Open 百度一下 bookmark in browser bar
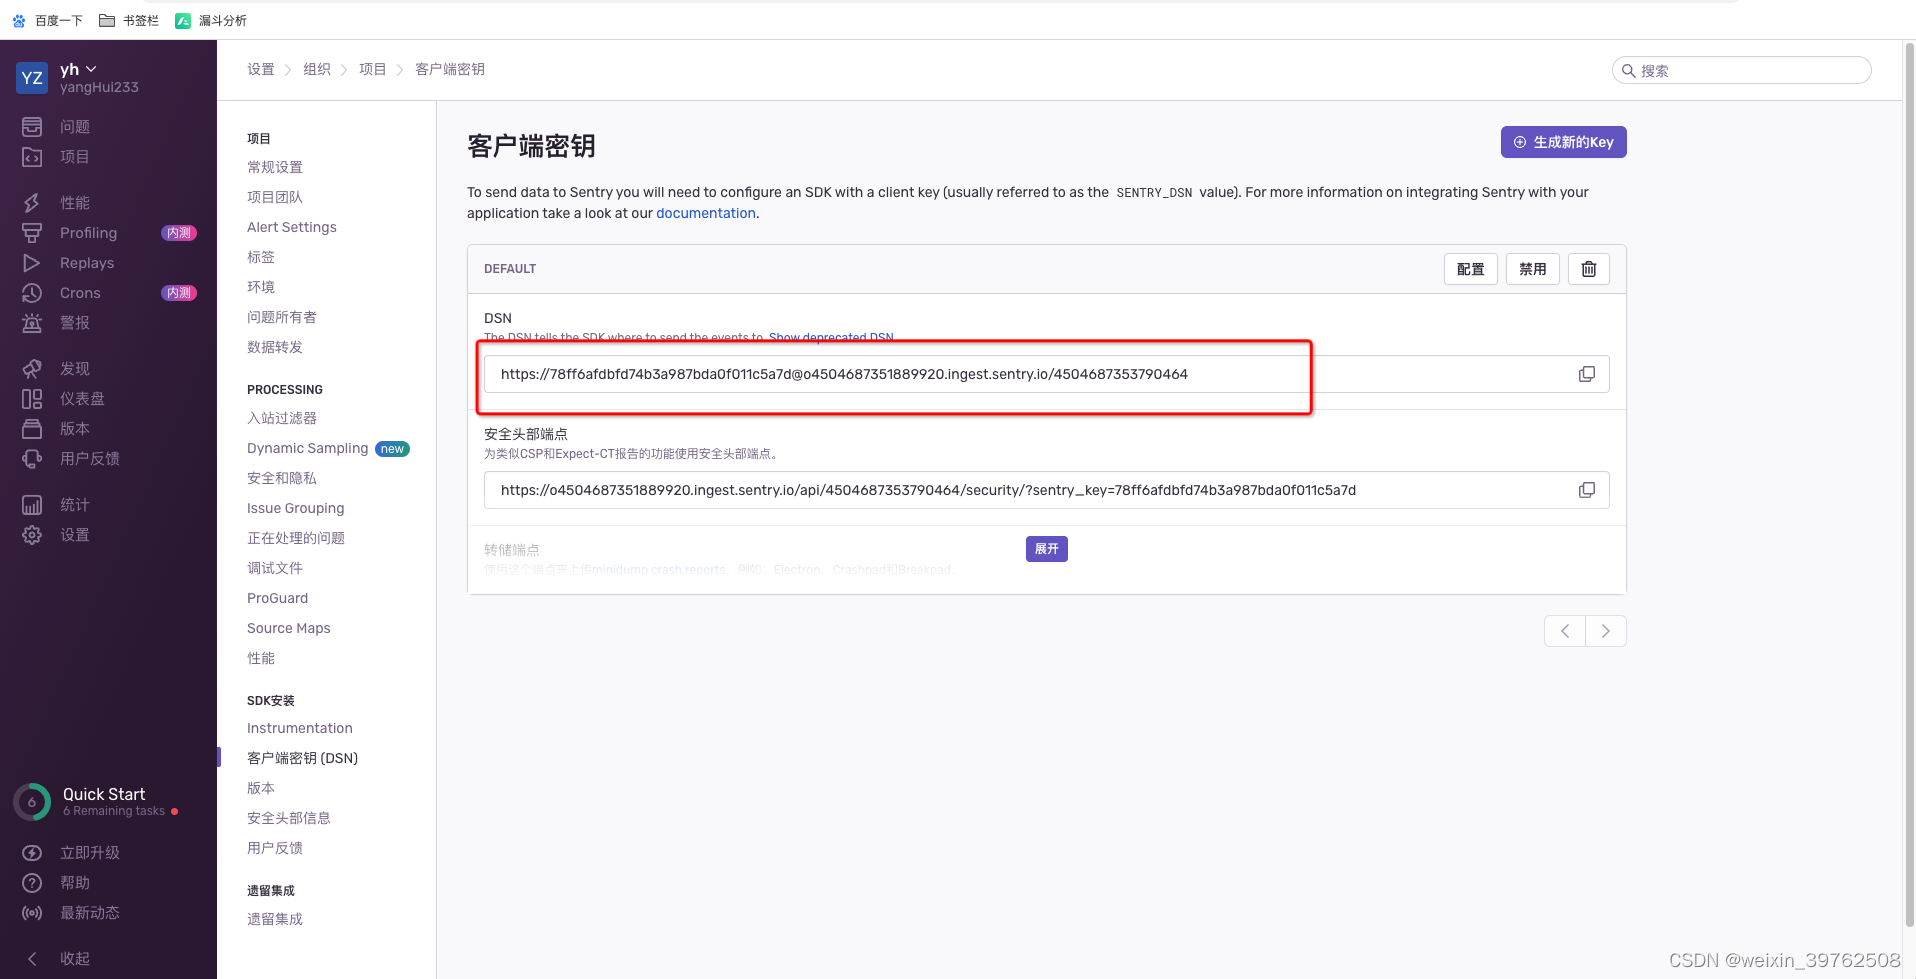 coord(47,20)
